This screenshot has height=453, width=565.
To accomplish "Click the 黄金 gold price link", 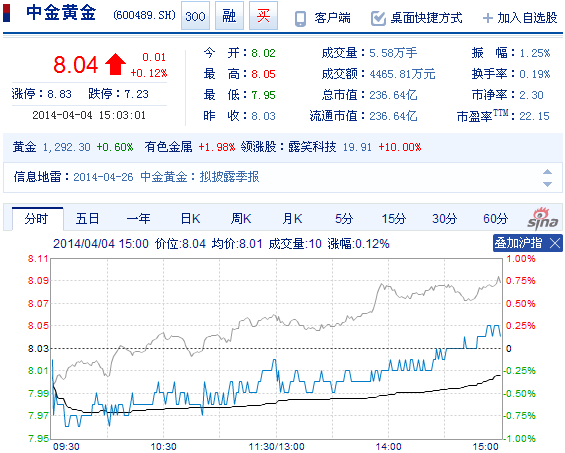I will [x=25, y=147].
